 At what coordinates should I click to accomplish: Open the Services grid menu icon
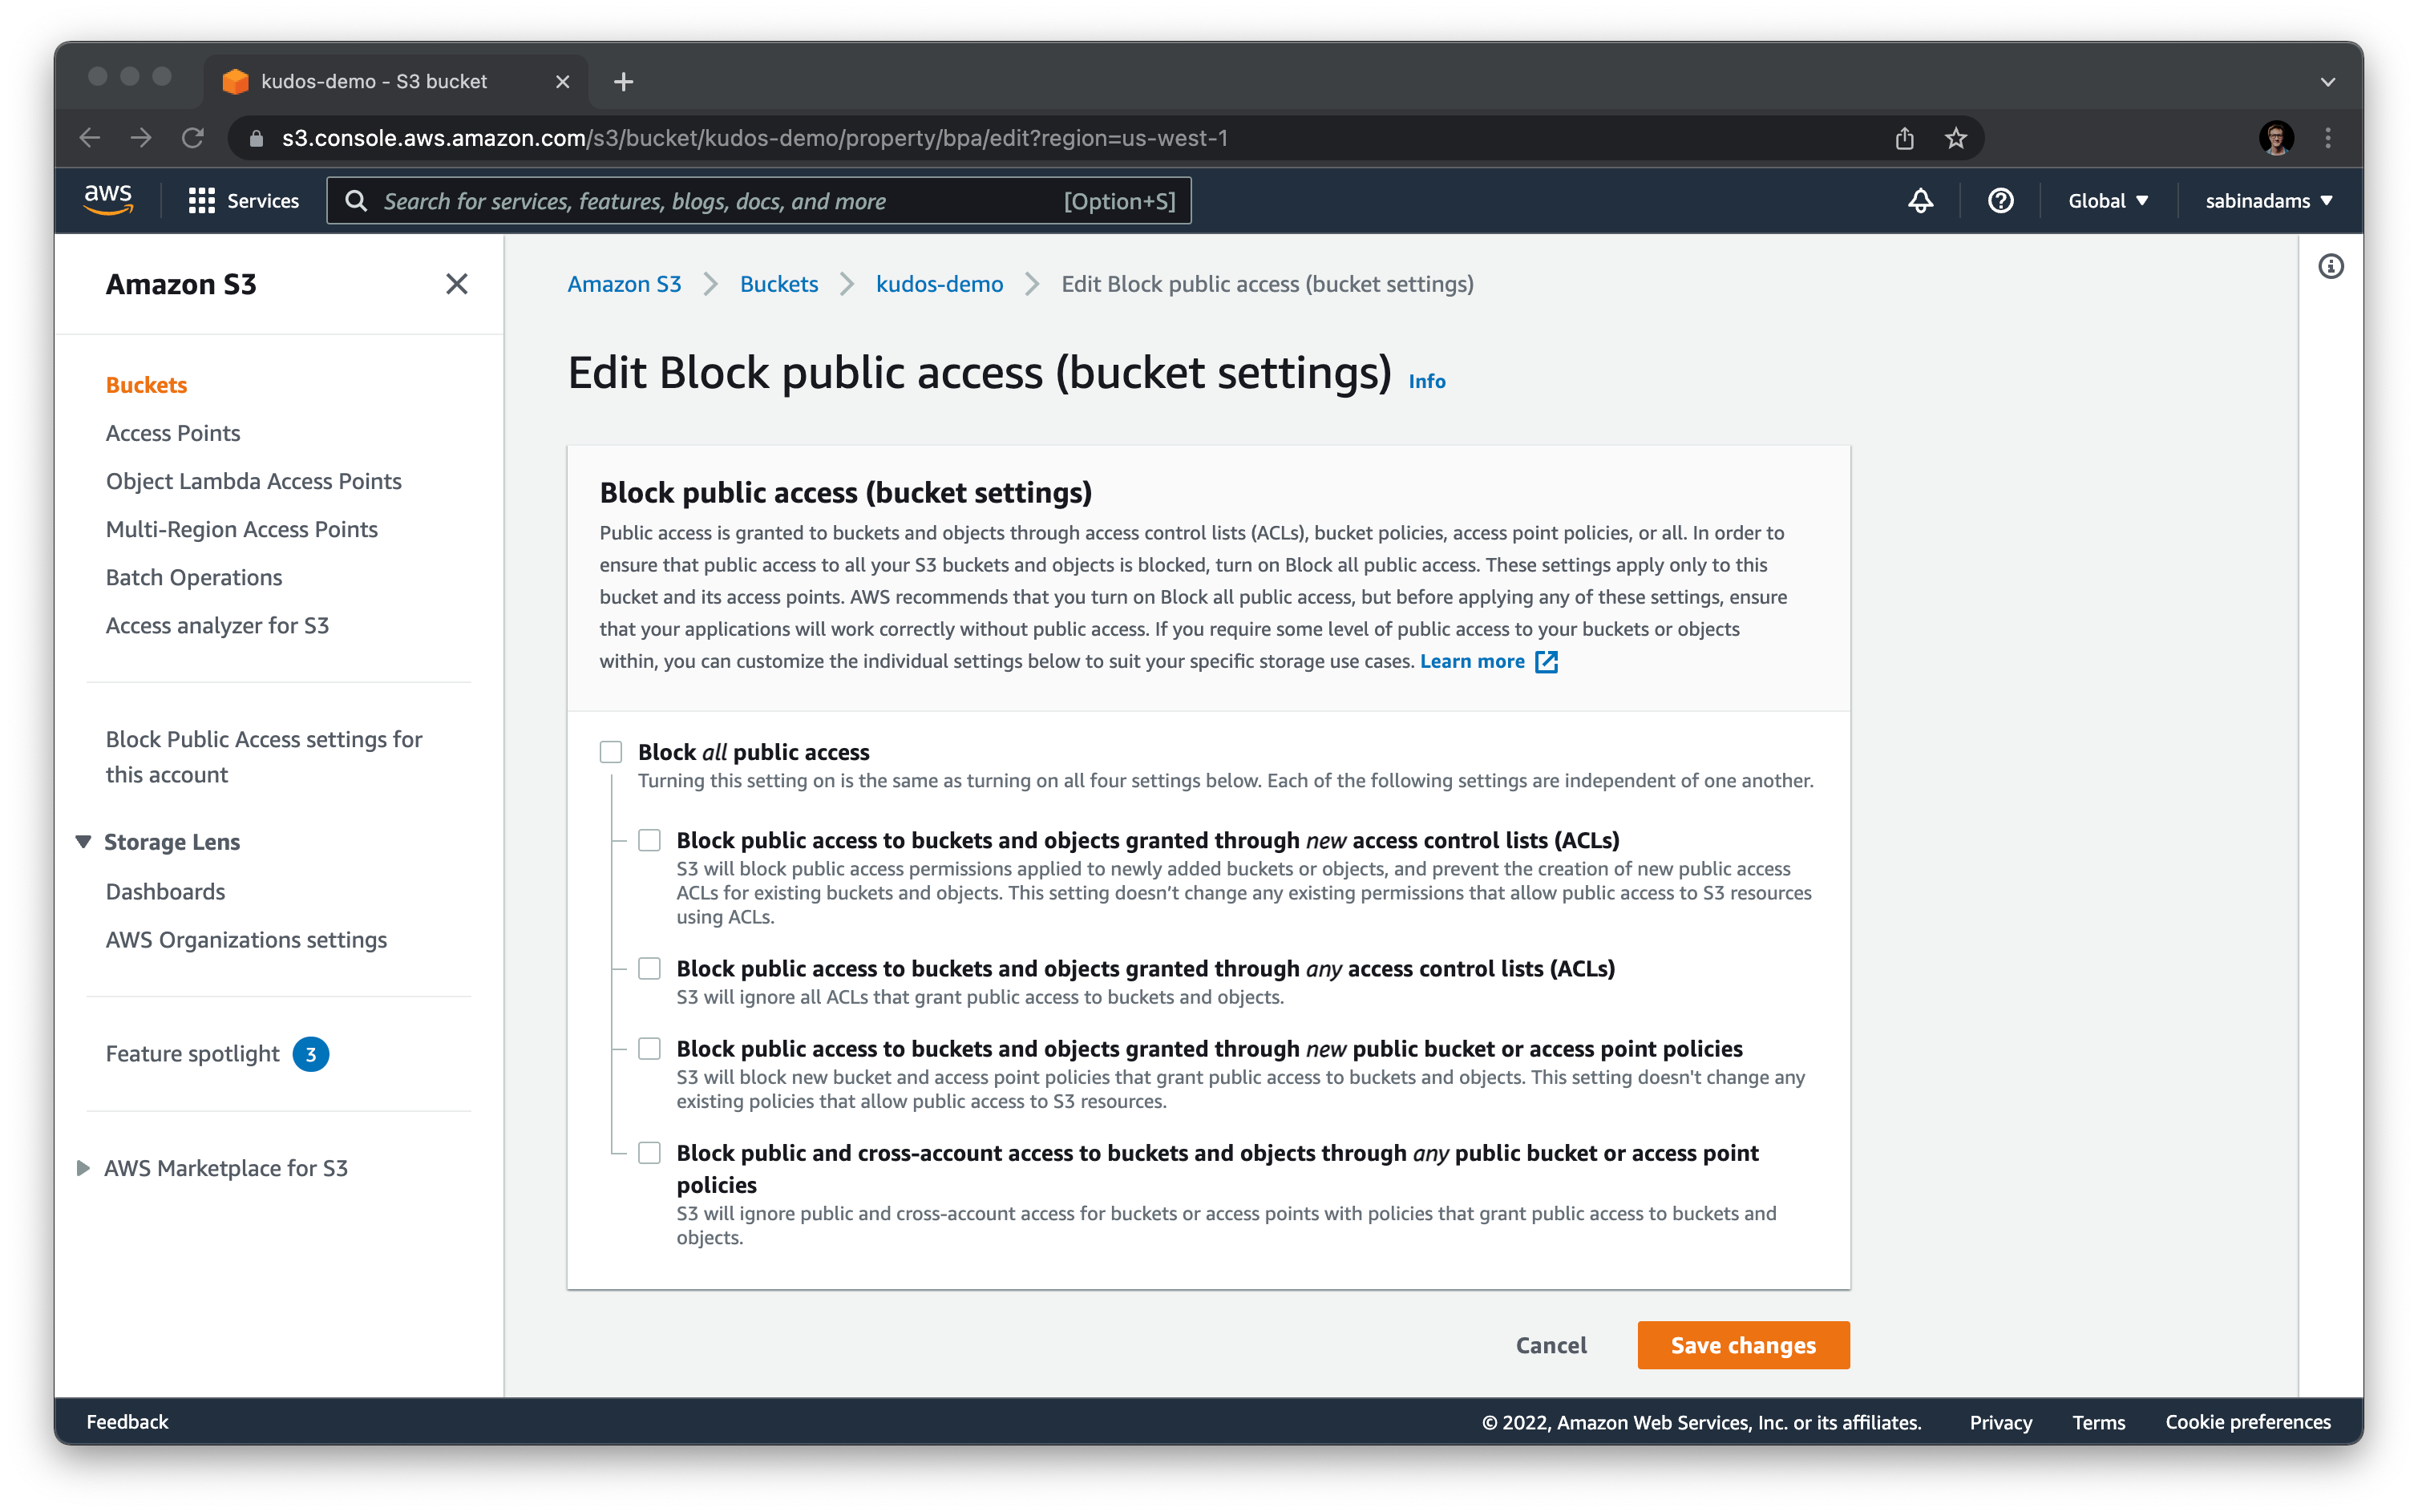[x=201, y=201]
